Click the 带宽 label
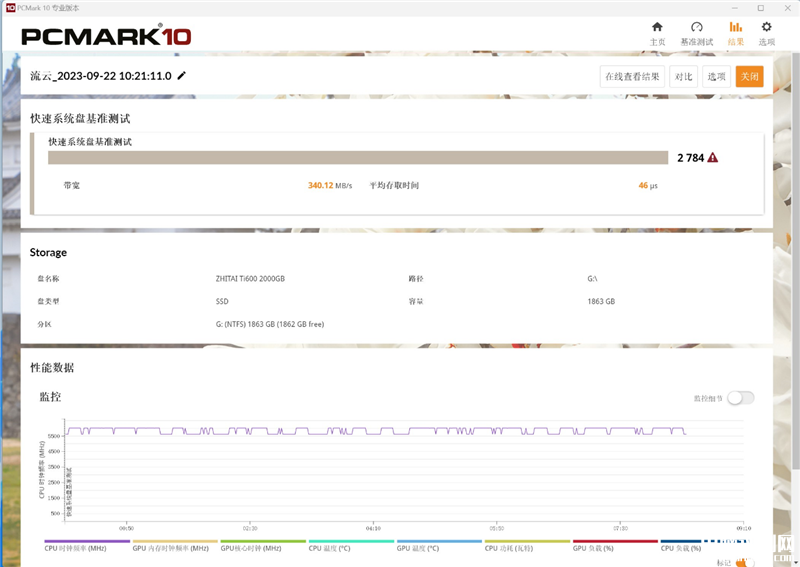The image size is (800, 567). click(71, 185)
